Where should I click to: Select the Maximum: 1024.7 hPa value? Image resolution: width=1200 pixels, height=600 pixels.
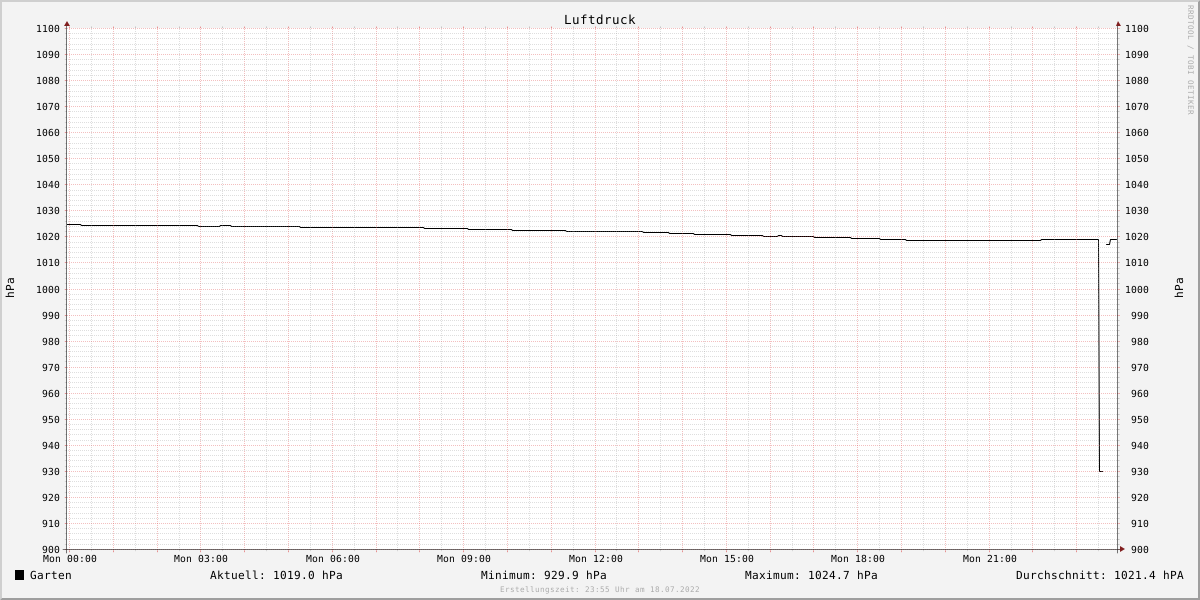tap(811, 575)
